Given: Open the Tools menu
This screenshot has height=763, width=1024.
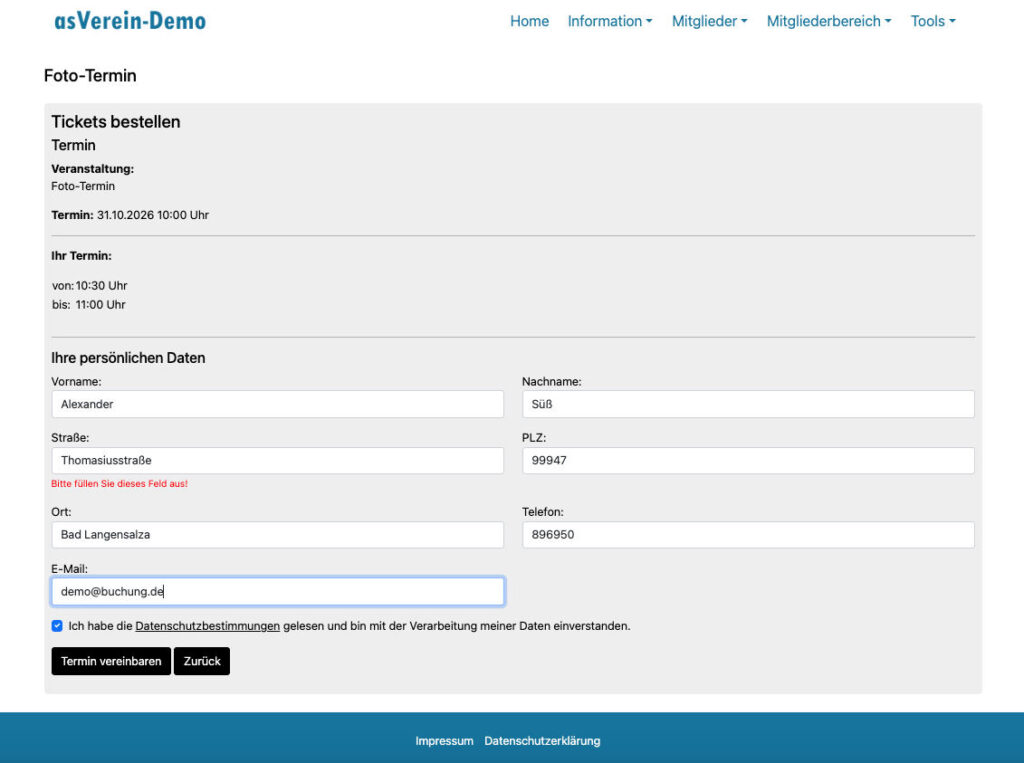Looking at the screenshot, I should coord(932,21).
